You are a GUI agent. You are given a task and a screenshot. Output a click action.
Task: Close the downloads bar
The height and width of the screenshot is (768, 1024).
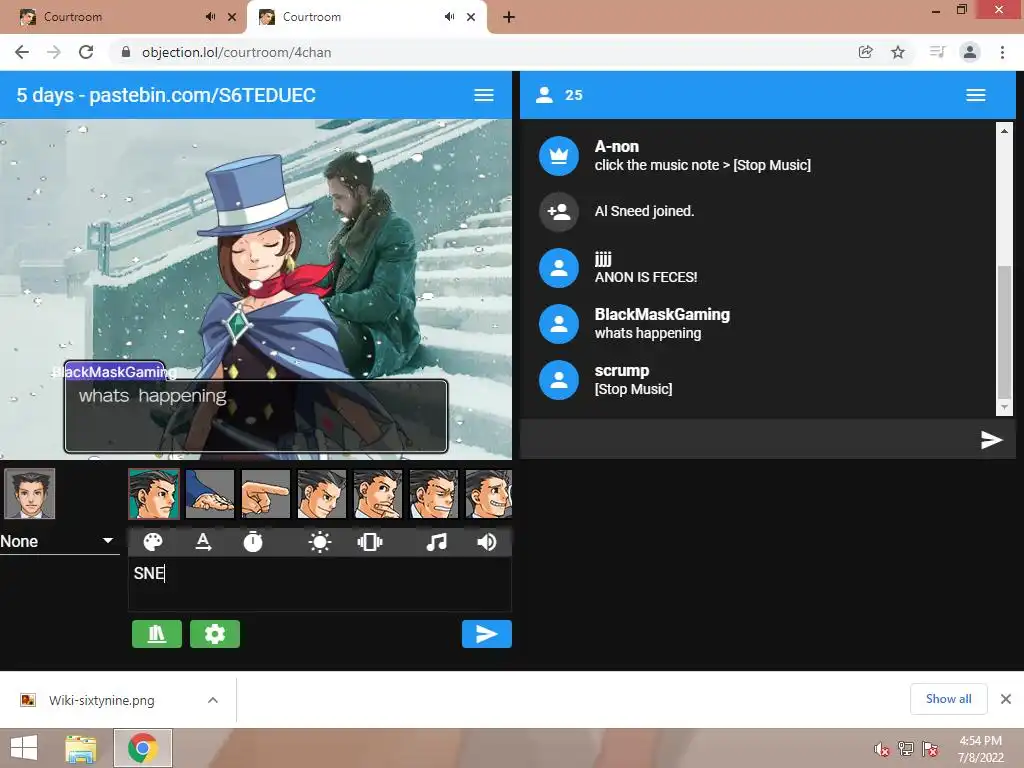(1006, 699)
